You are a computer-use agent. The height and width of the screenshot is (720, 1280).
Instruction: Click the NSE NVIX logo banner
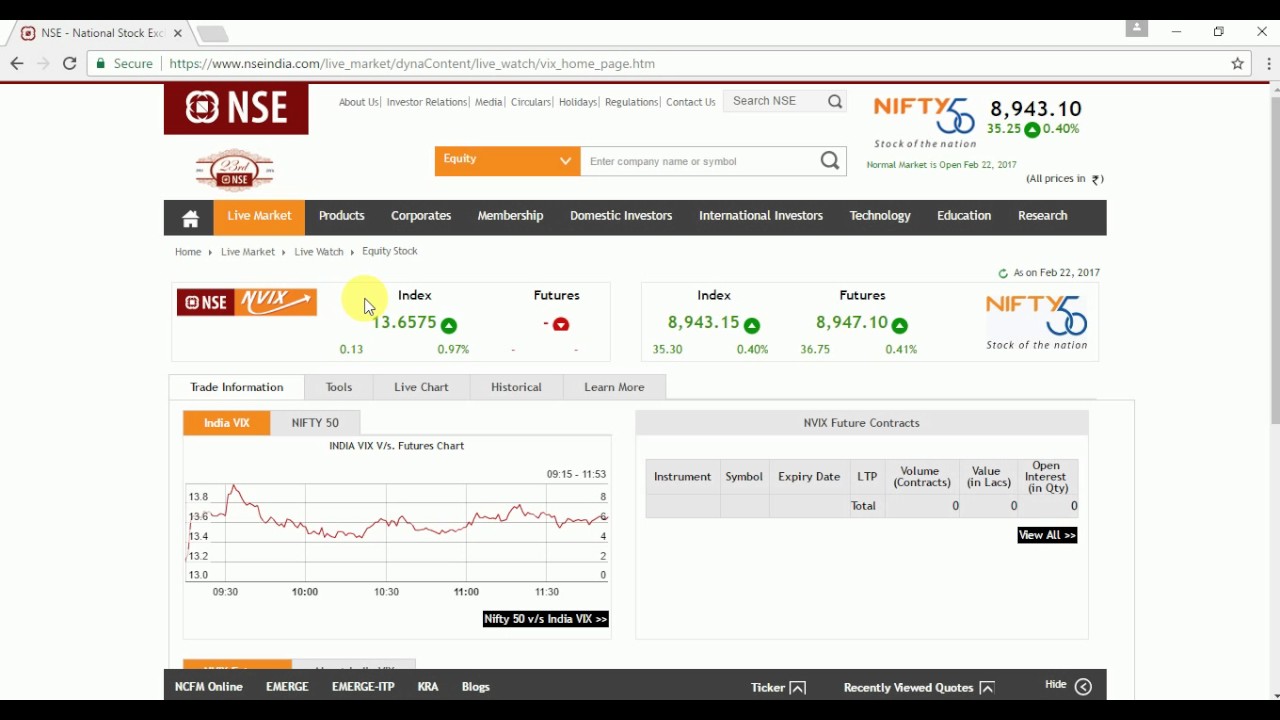pyautogui.click(x=247, y=302)
